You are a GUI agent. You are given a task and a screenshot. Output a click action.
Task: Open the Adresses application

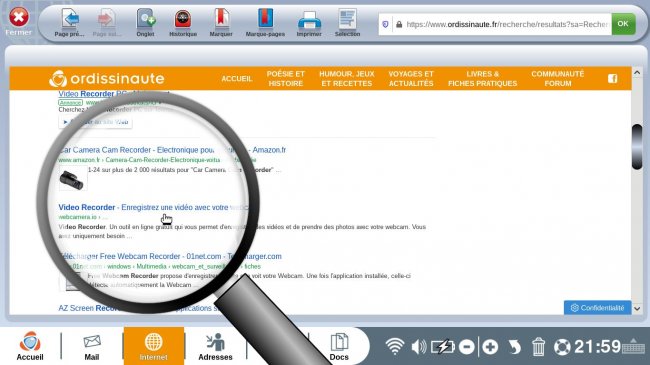(x=215, y=347)
